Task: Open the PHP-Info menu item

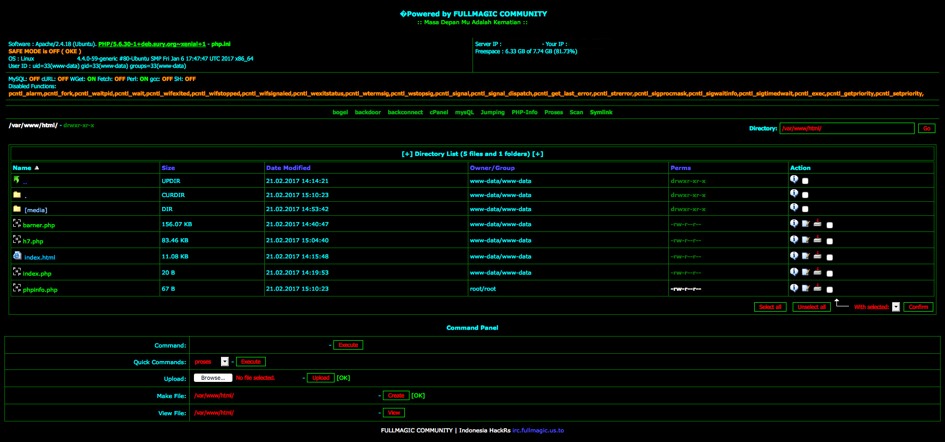Action: tap(524, 113)
